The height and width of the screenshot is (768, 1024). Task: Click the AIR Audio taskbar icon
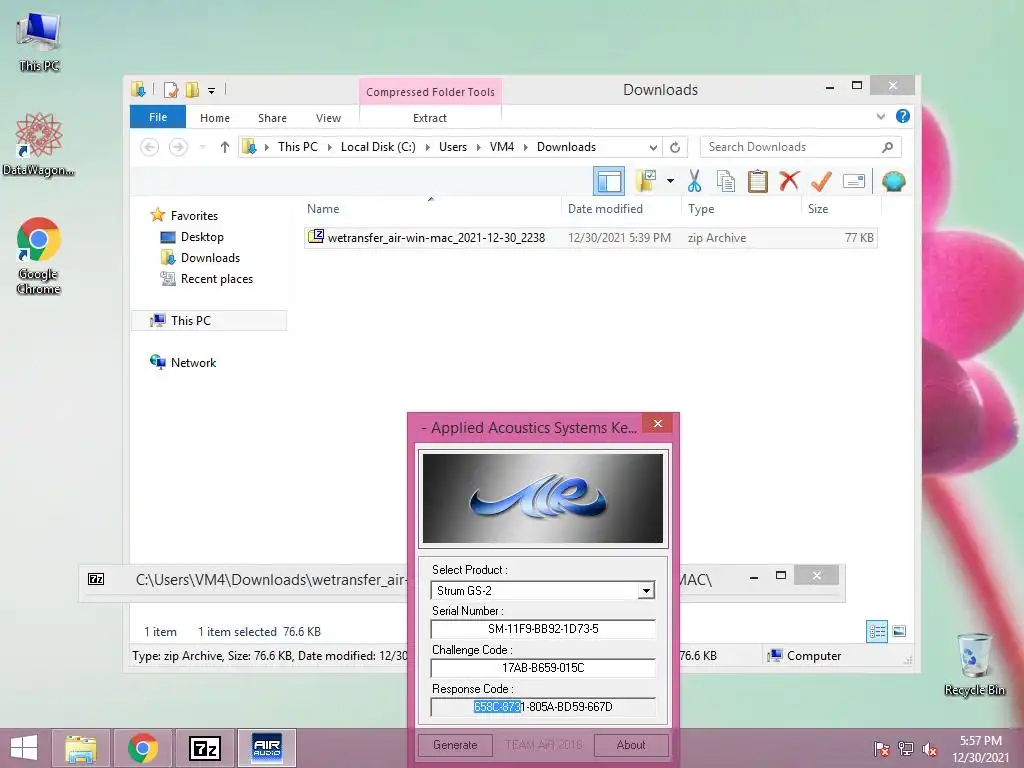pyautogui.click(x=267, y=748)
